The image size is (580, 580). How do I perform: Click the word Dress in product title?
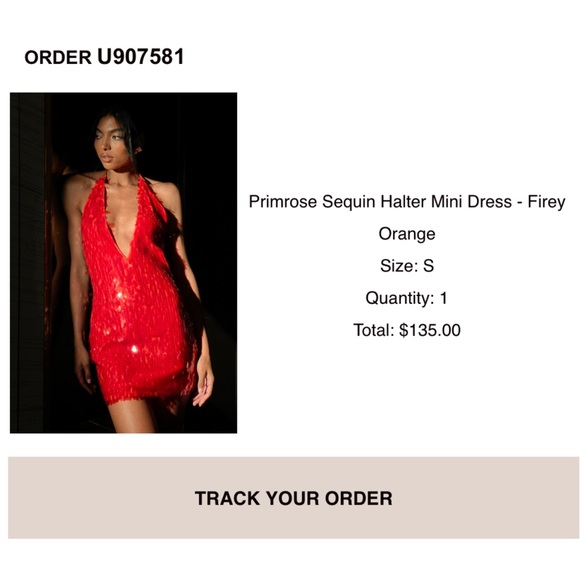[x=490, y=202]
